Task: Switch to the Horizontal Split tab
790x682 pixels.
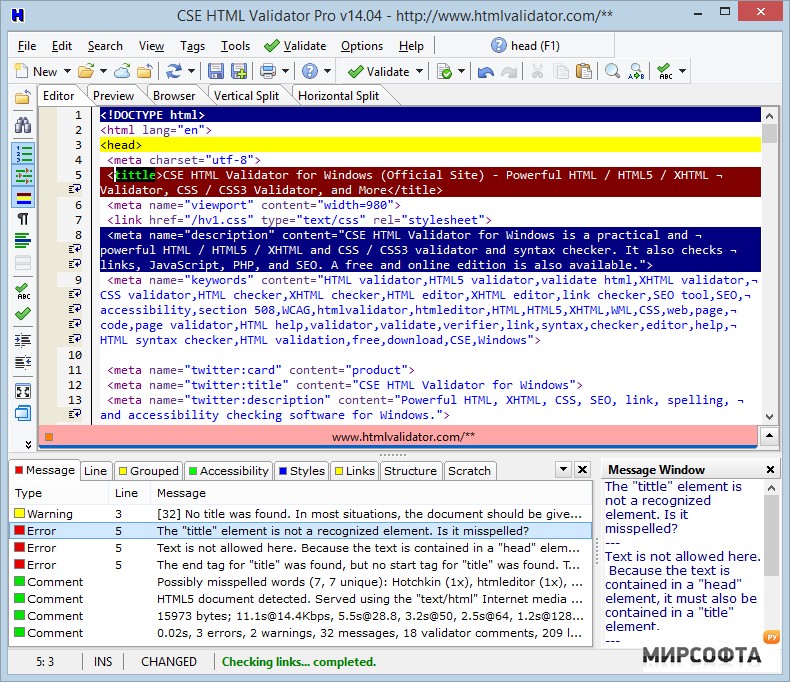Action: click(339, 96)
